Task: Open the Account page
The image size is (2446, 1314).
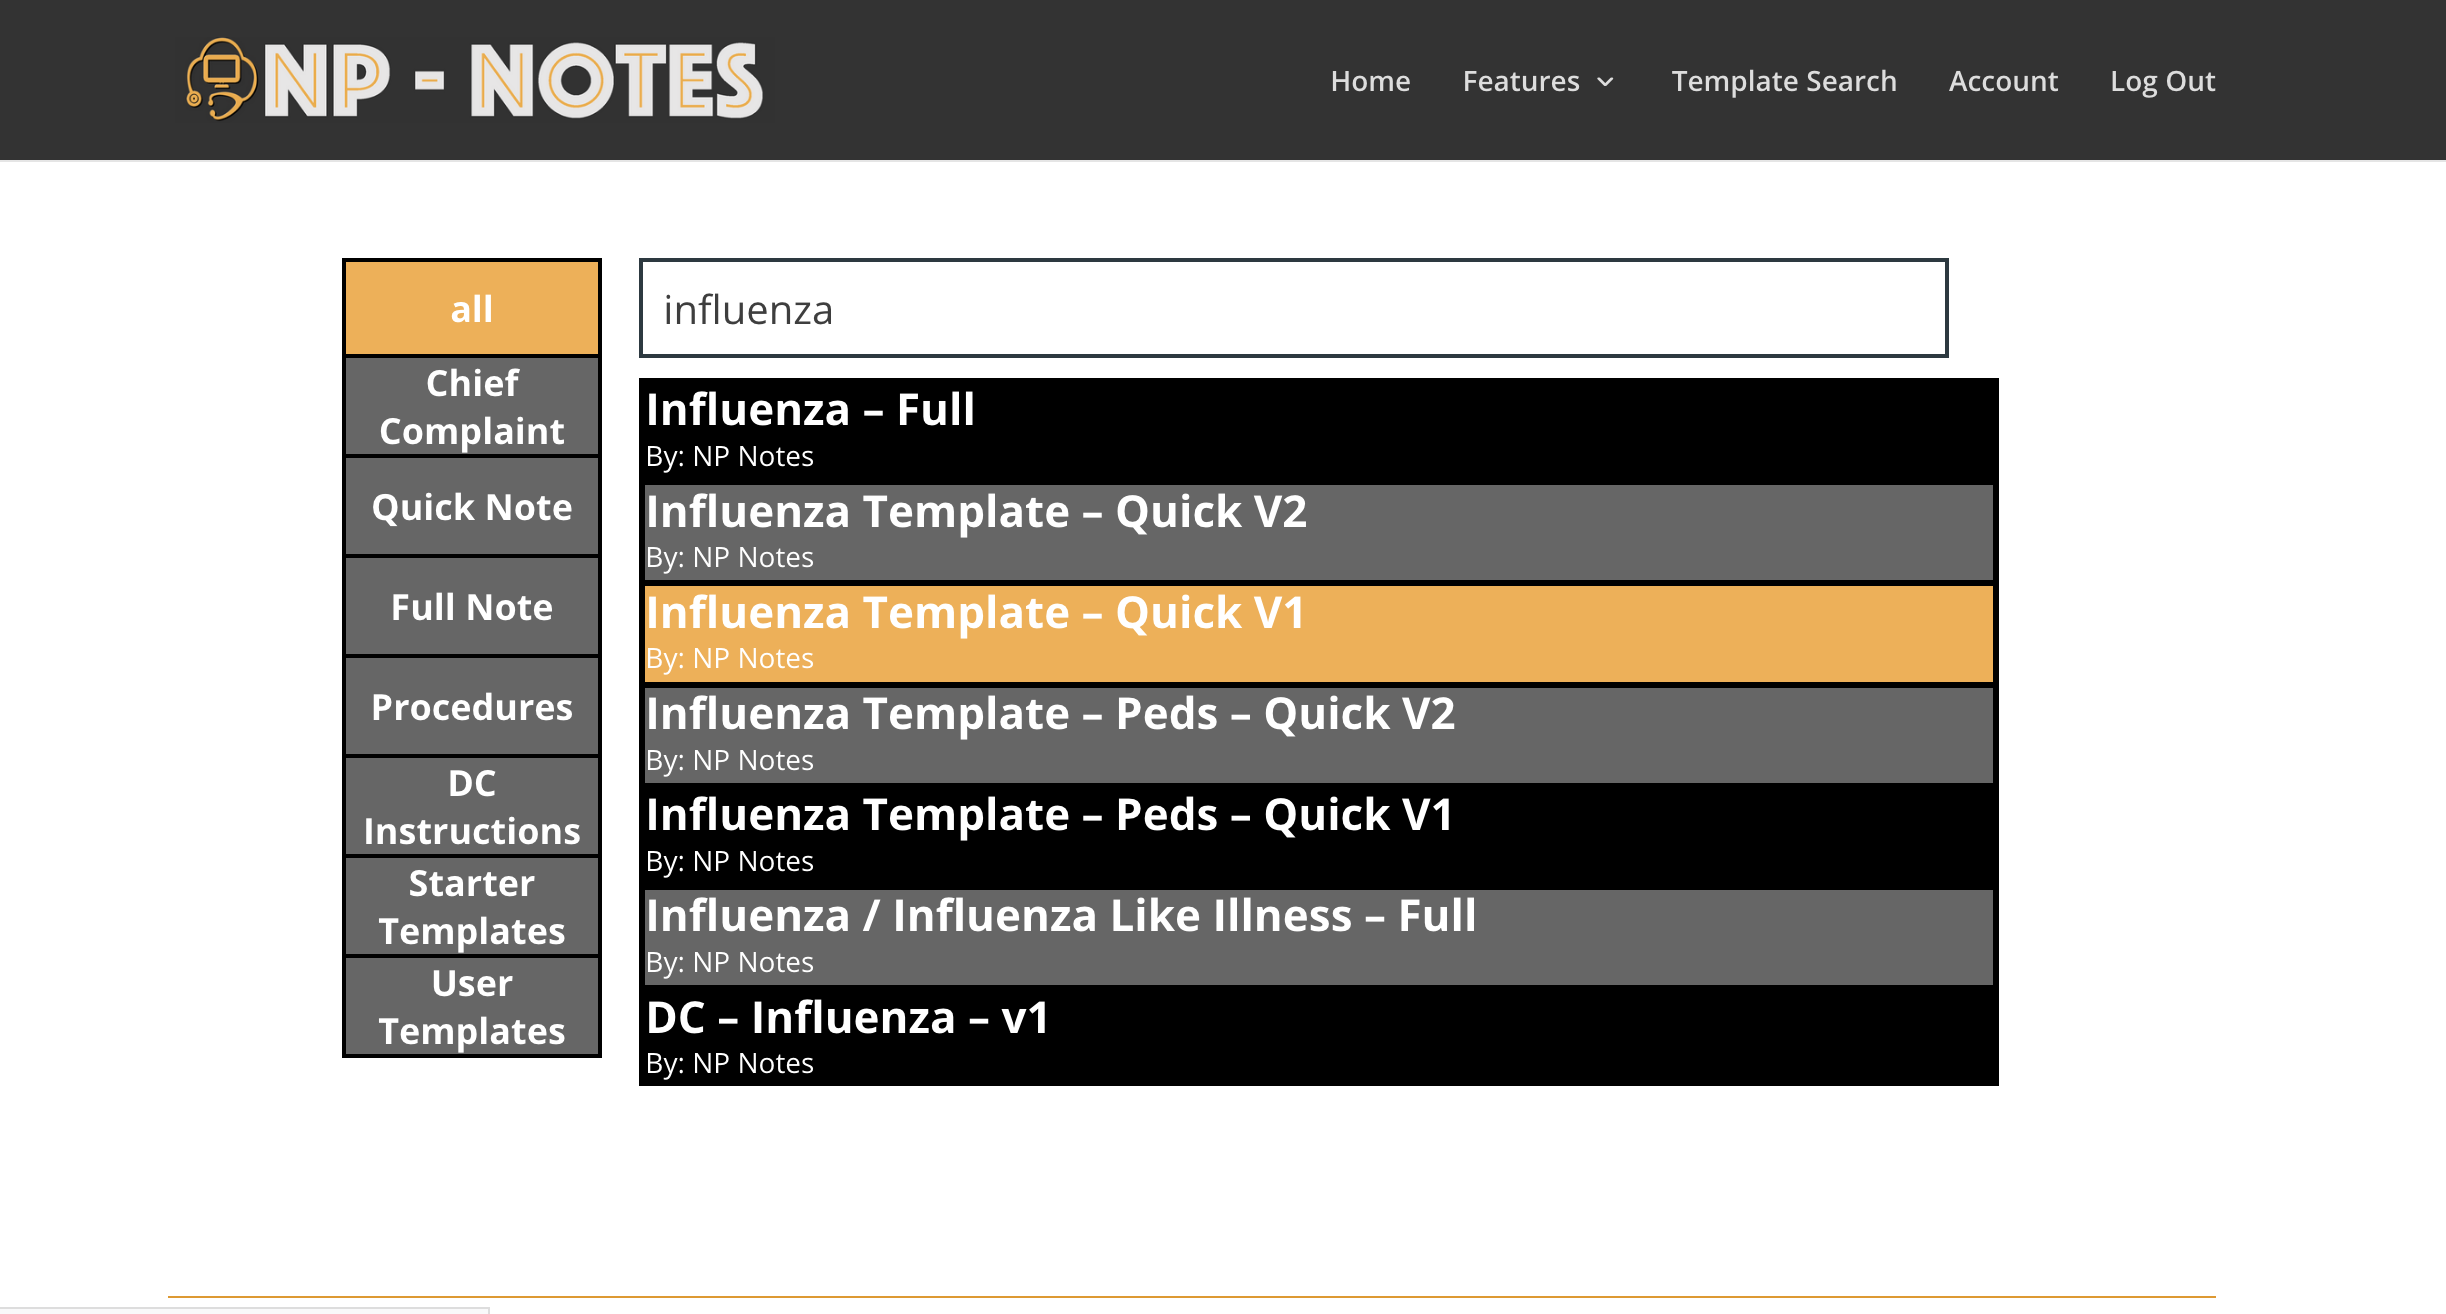Action: pos(2003,81)
